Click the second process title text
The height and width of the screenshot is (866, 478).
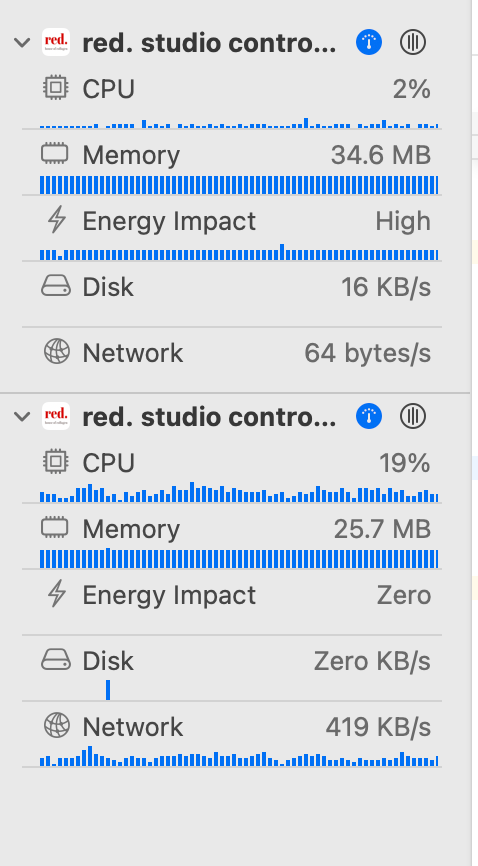209,418
